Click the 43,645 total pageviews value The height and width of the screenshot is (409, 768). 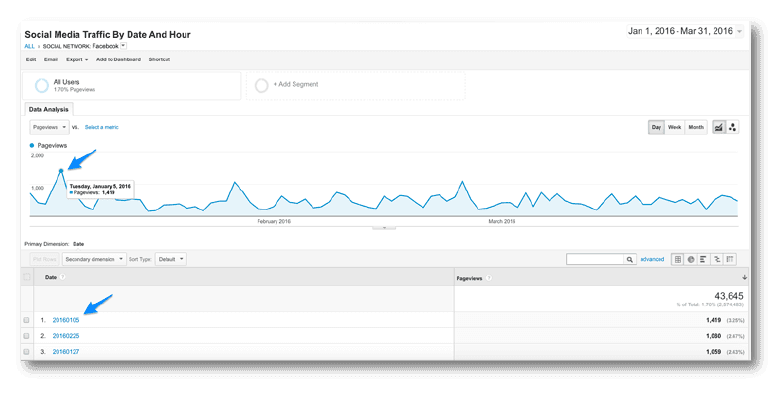coord(729,296)
